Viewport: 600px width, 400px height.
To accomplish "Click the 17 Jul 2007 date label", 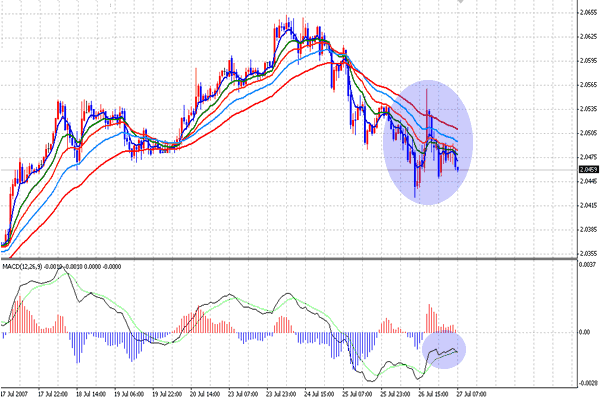I will [14, 394].
